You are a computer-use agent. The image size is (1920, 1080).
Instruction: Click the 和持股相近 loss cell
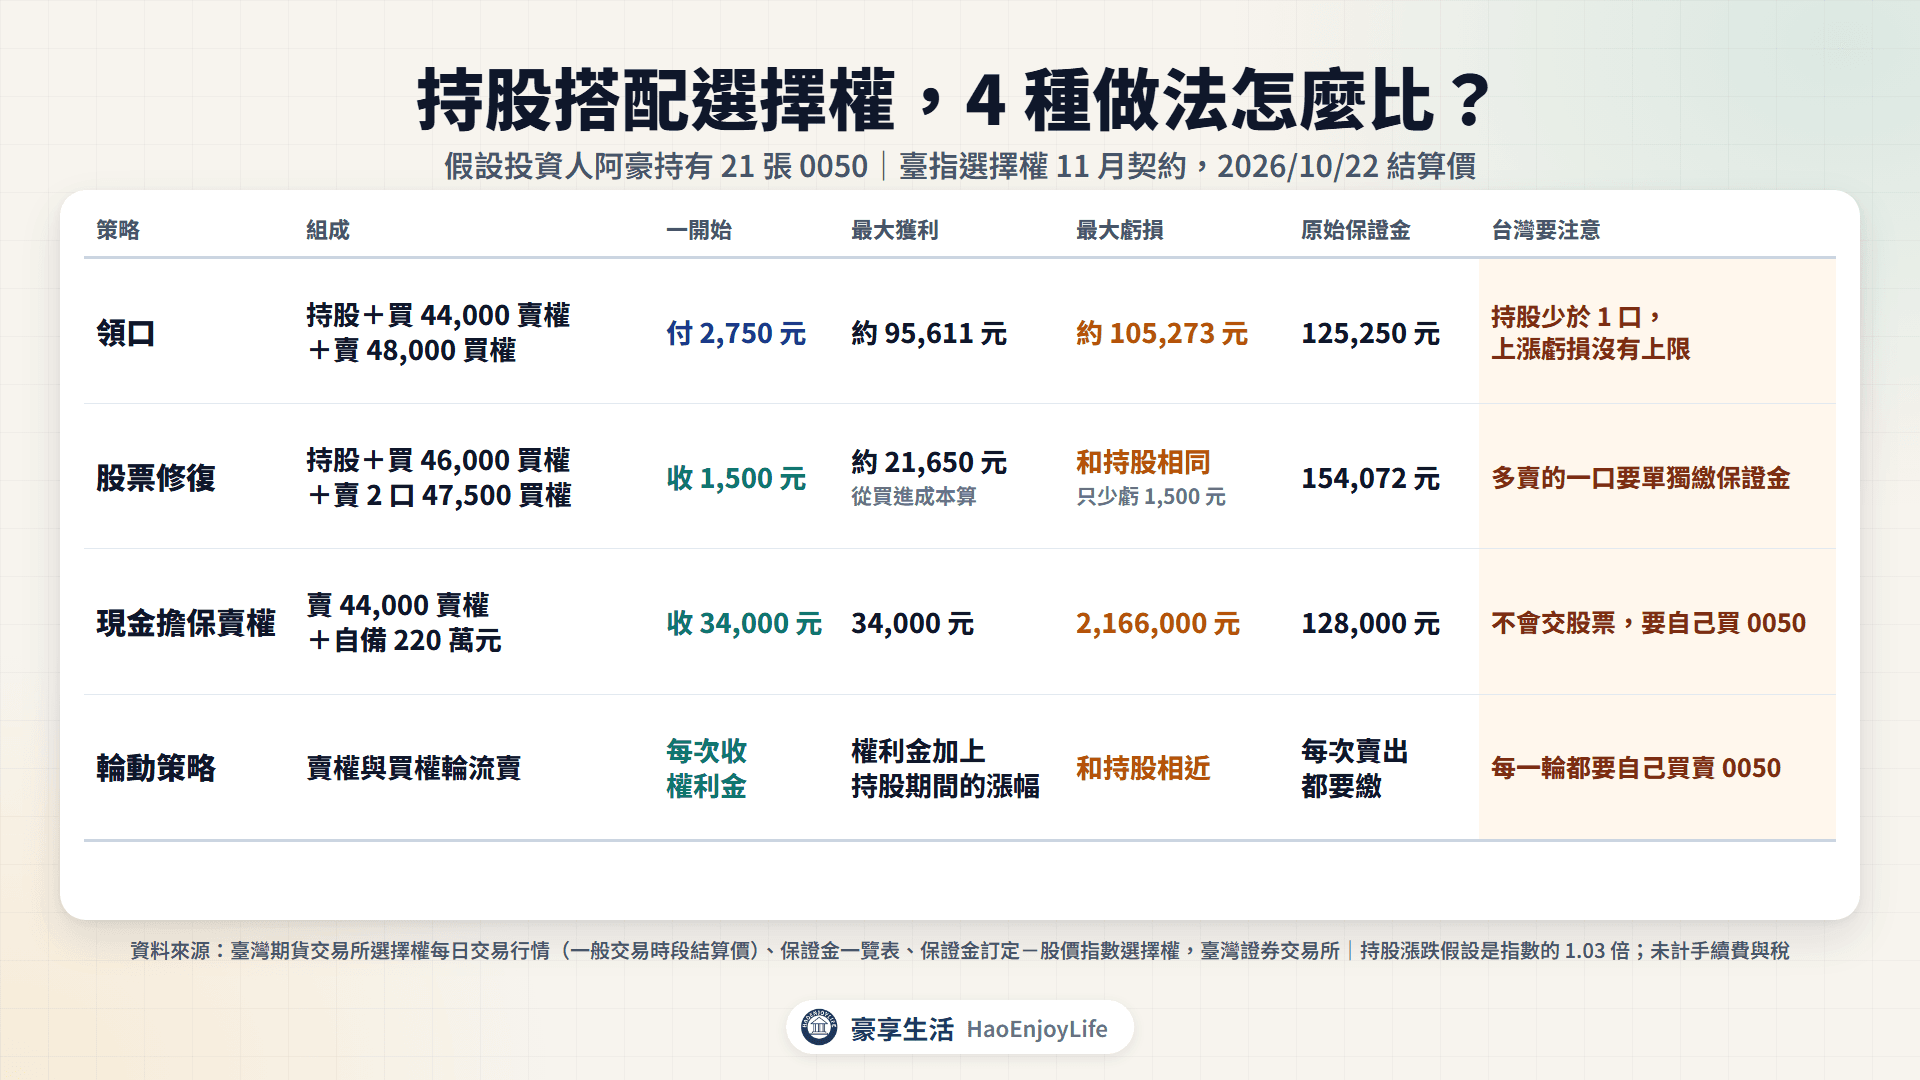[1144, 768]
